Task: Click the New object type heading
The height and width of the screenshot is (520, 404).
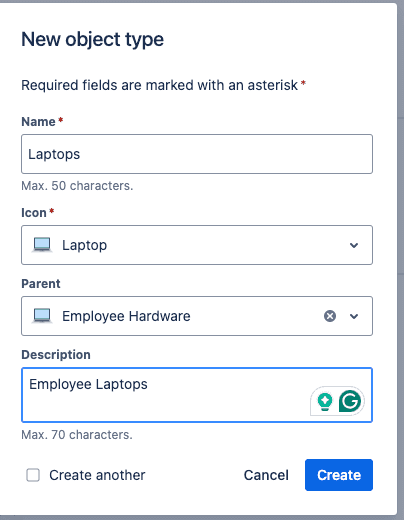Action: (93, 39)
